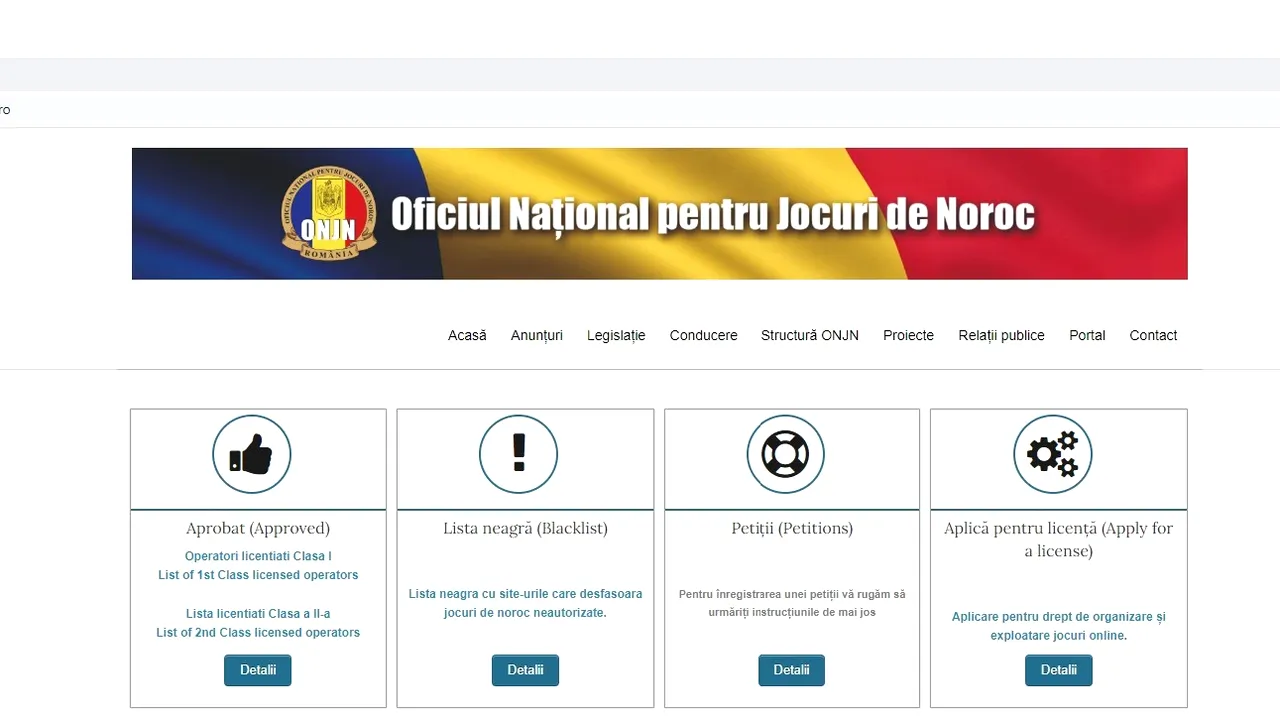
Task: Open the Contact menu item
Action: pyautogui.click(x=1153, y=335)
